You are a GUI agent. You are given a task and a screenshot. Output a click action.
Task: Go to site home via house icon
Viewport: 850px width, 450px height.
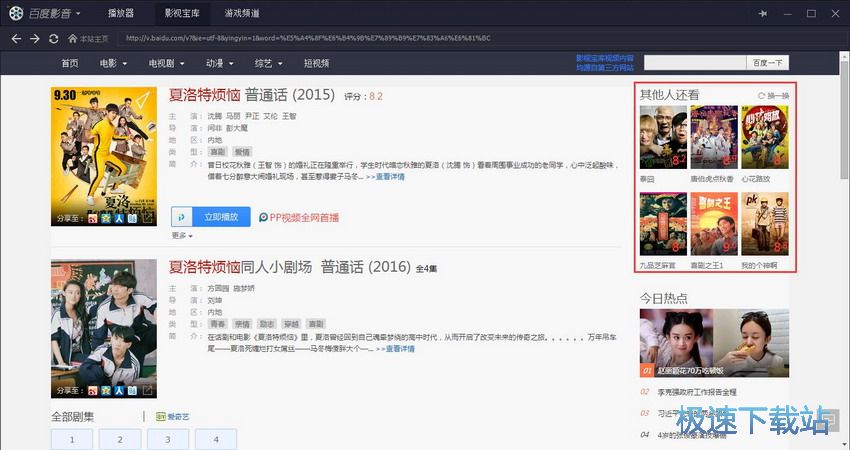(73, 38)
